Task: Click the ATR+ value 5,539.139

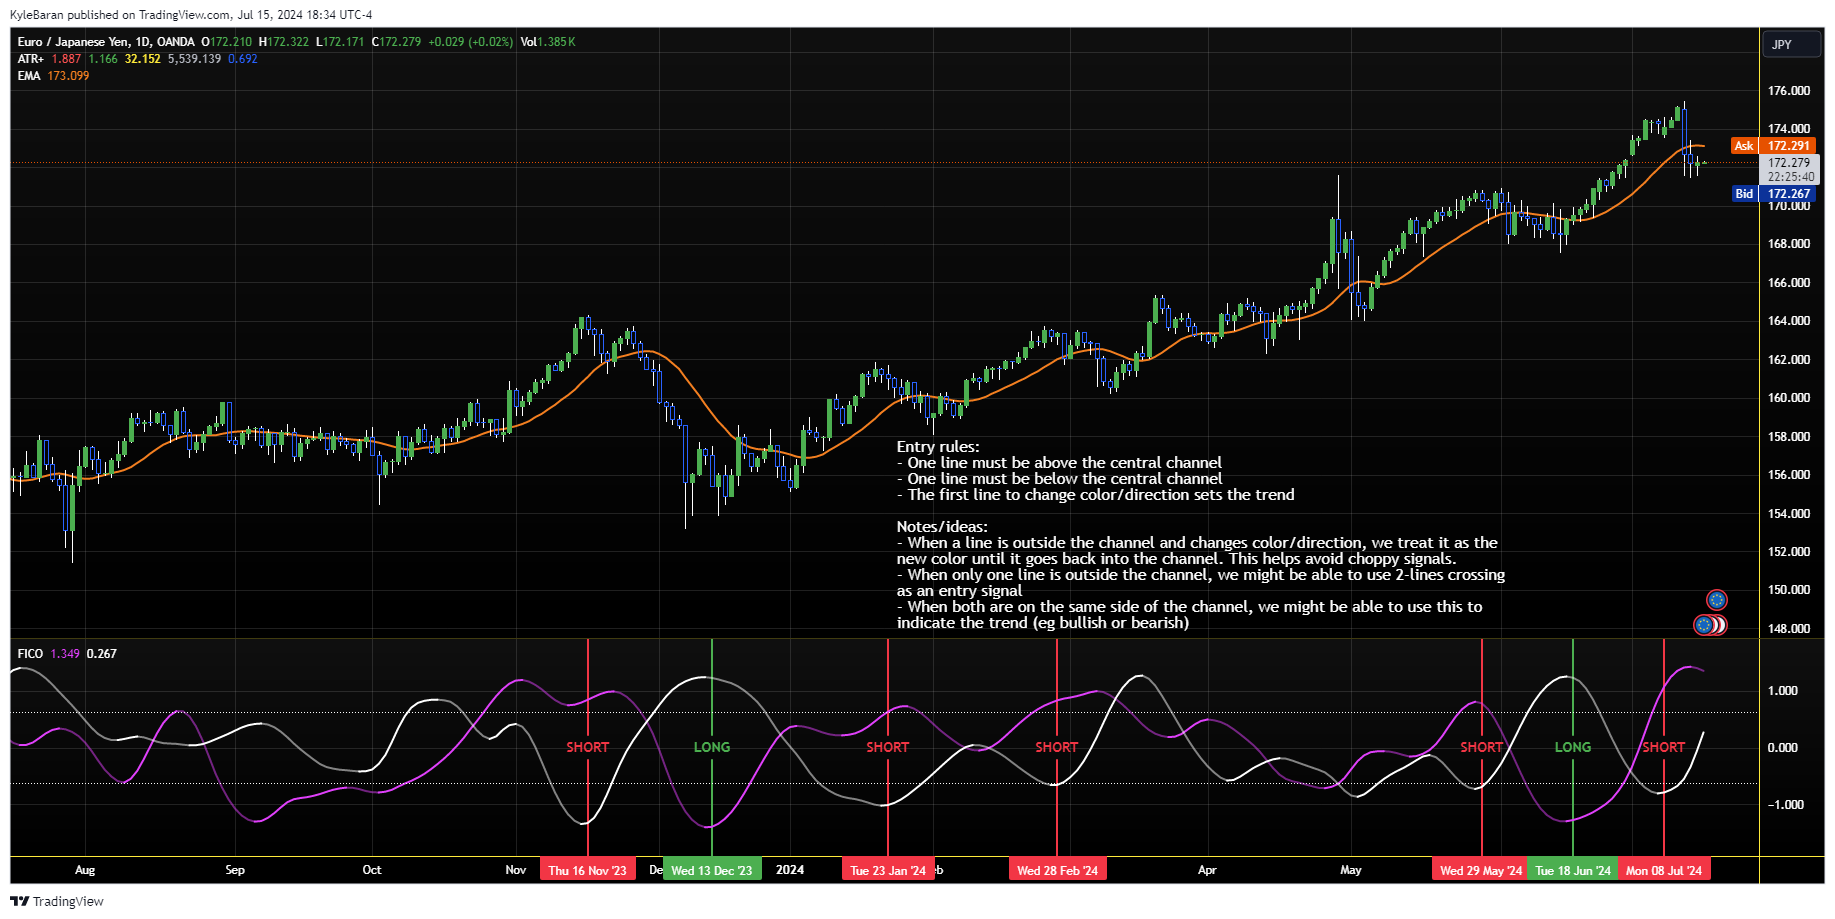Action: point(194,59)
